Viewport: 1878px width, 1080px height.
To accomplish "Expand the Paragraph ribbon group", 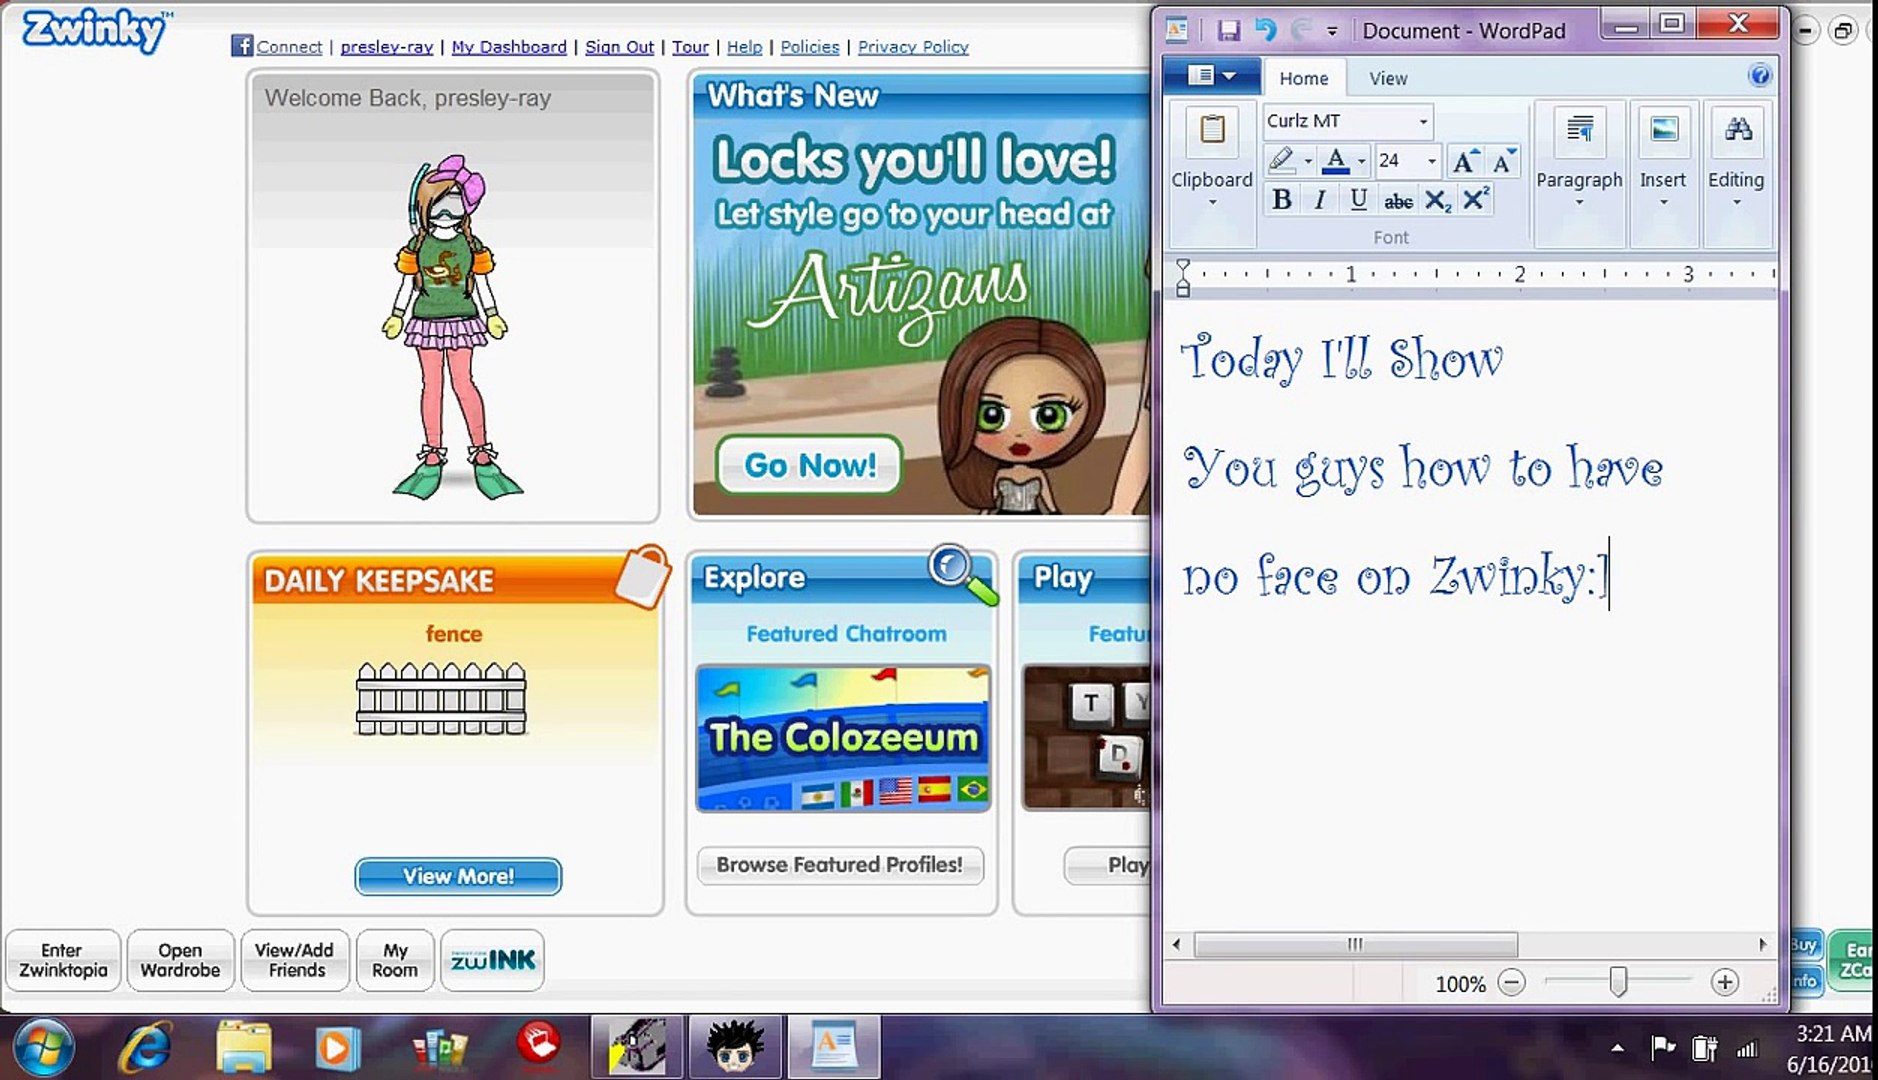I will point(1580,200).
